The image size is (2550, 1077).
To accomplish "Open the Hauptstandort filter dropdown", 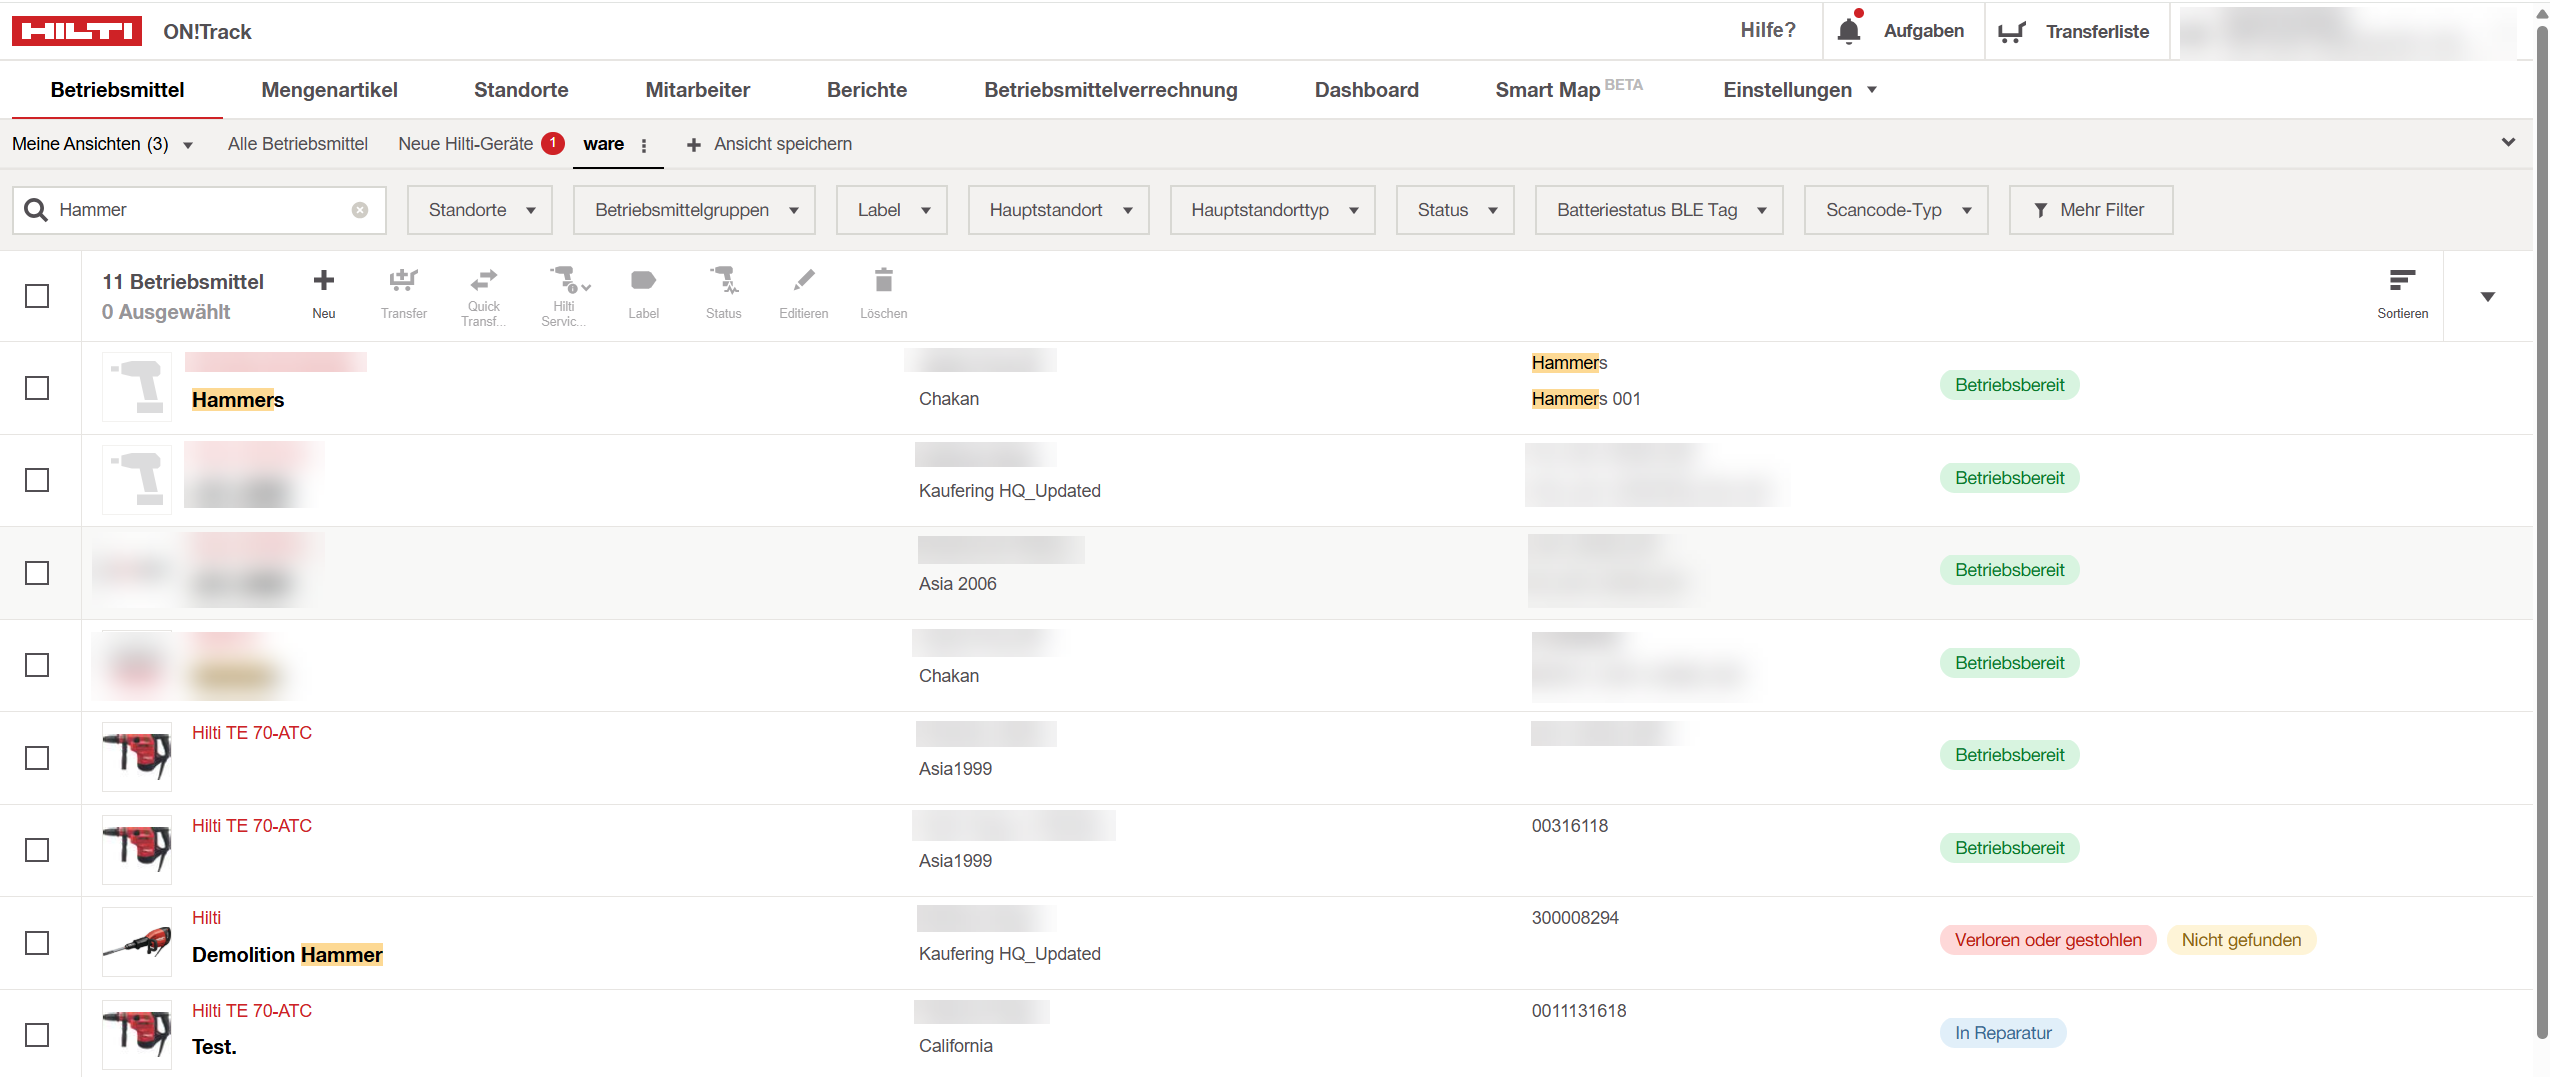I will coord(1058,210).
